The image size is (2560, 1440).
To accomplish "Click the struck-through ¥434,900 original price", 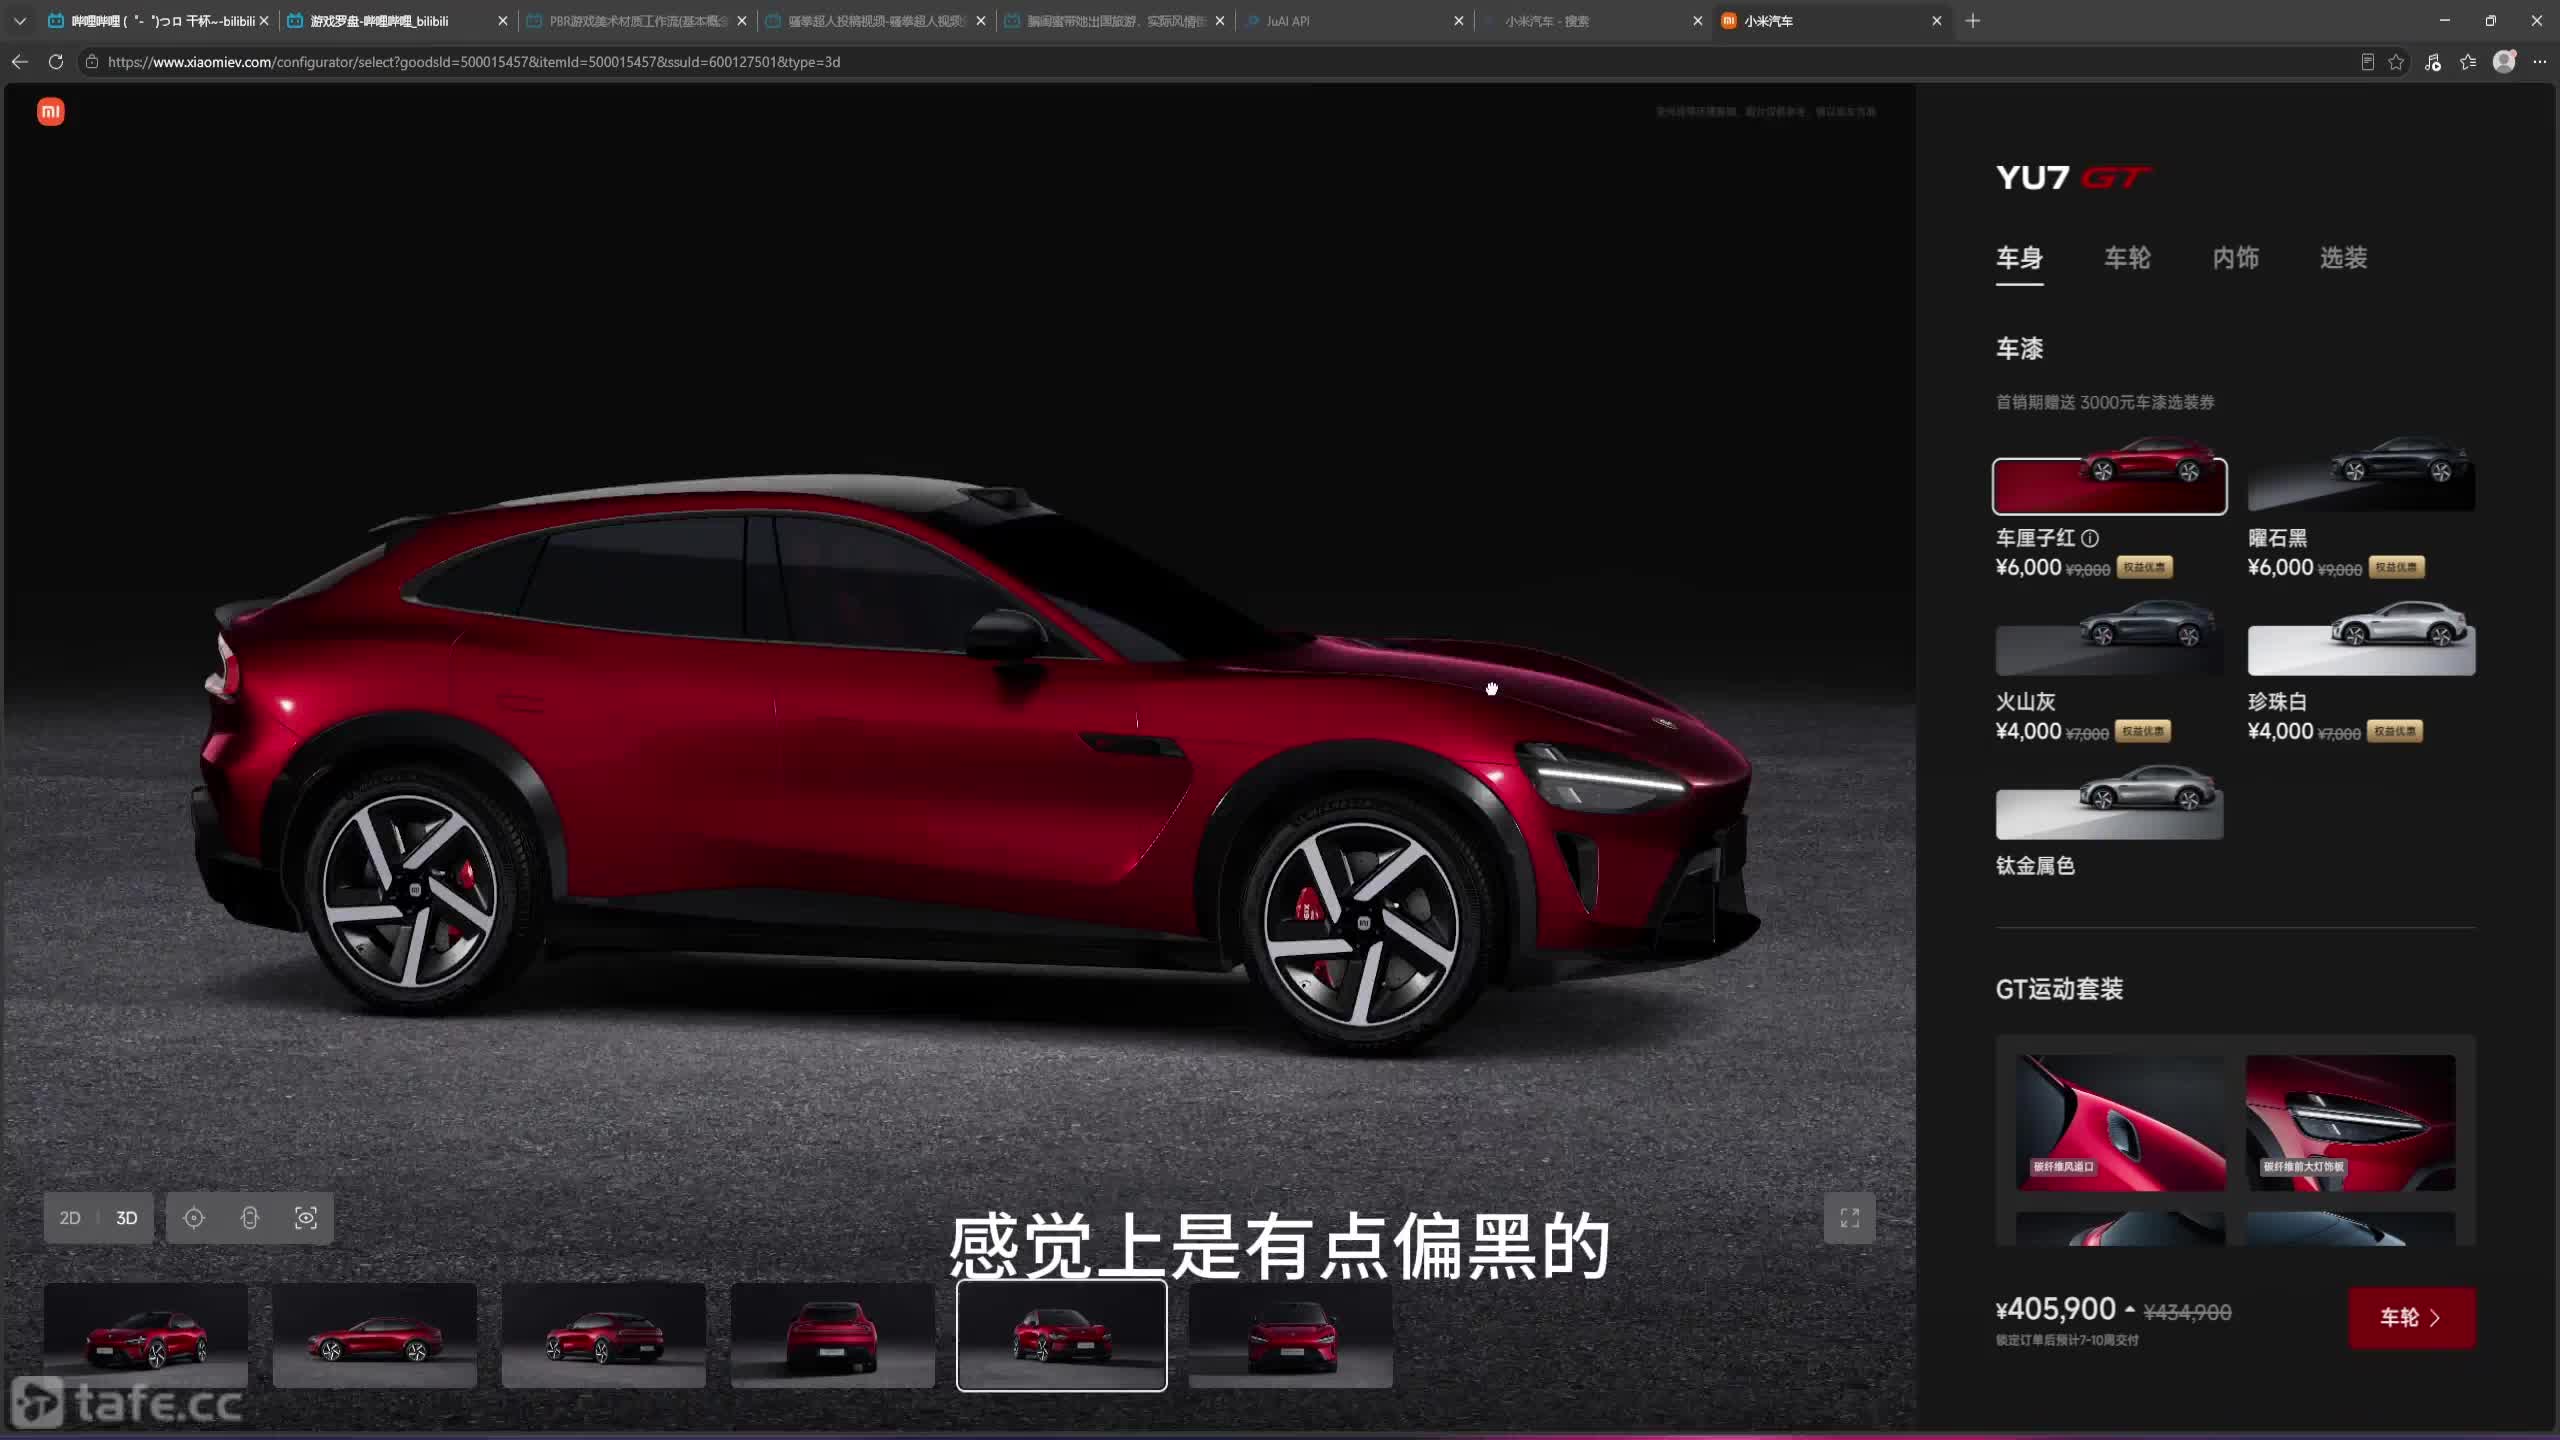I will [x=2188, y=1313].
